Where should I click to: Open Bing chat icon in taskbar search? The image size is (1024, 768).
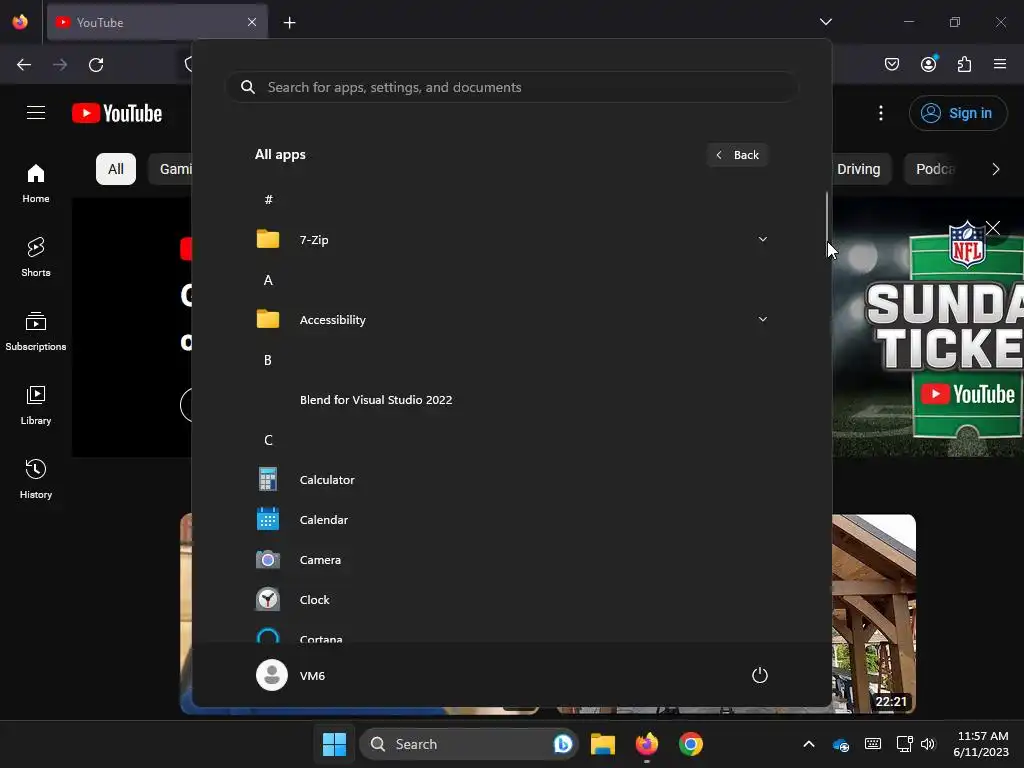pyautogui.click(x=562, y=744)
